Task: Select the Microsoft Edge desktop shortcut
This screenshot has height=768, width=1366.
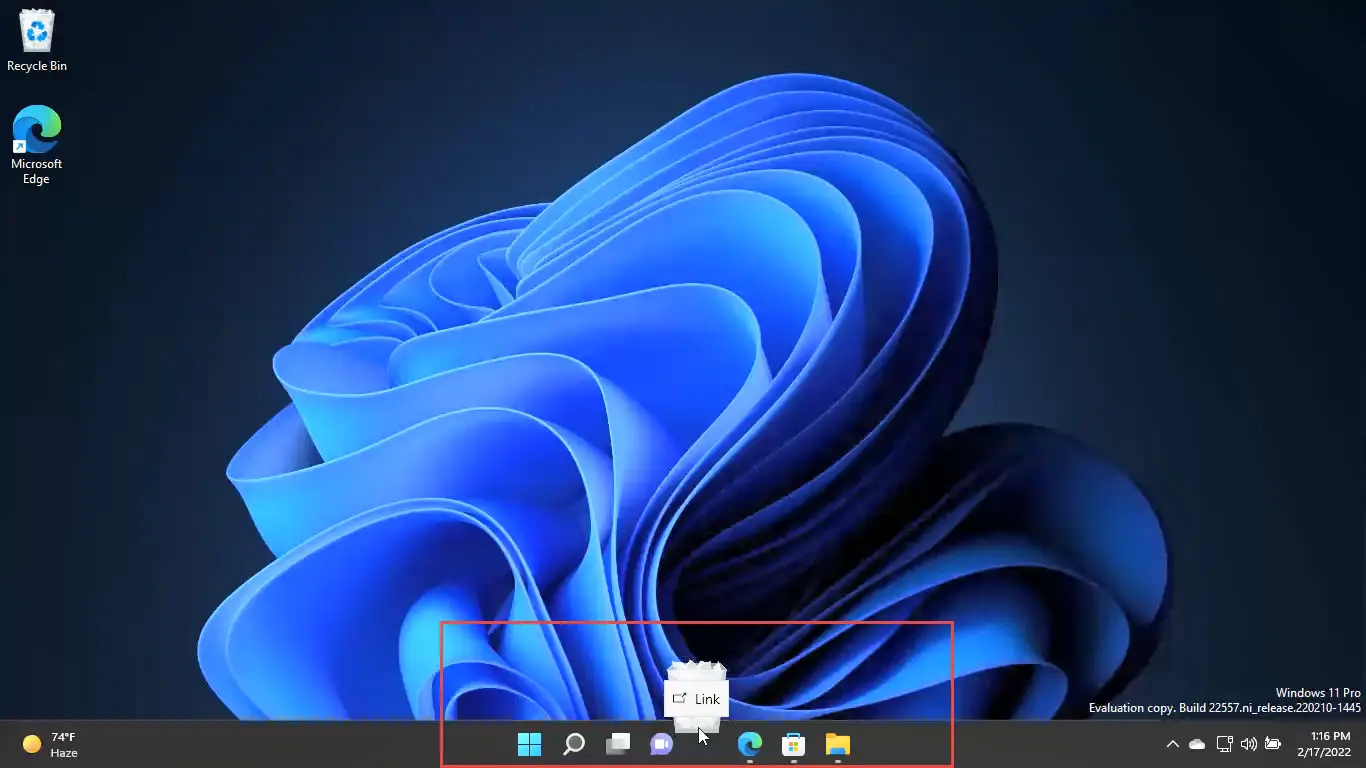Action: (x=37, y=145)
